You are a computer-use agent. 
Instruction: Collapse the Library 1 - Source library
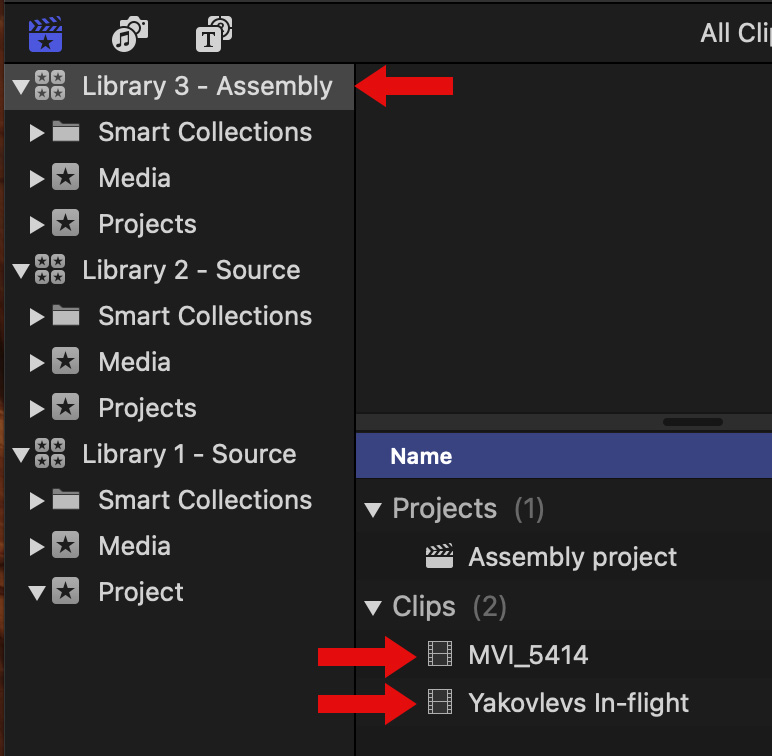pyautogui.click(x=19, y=454)
